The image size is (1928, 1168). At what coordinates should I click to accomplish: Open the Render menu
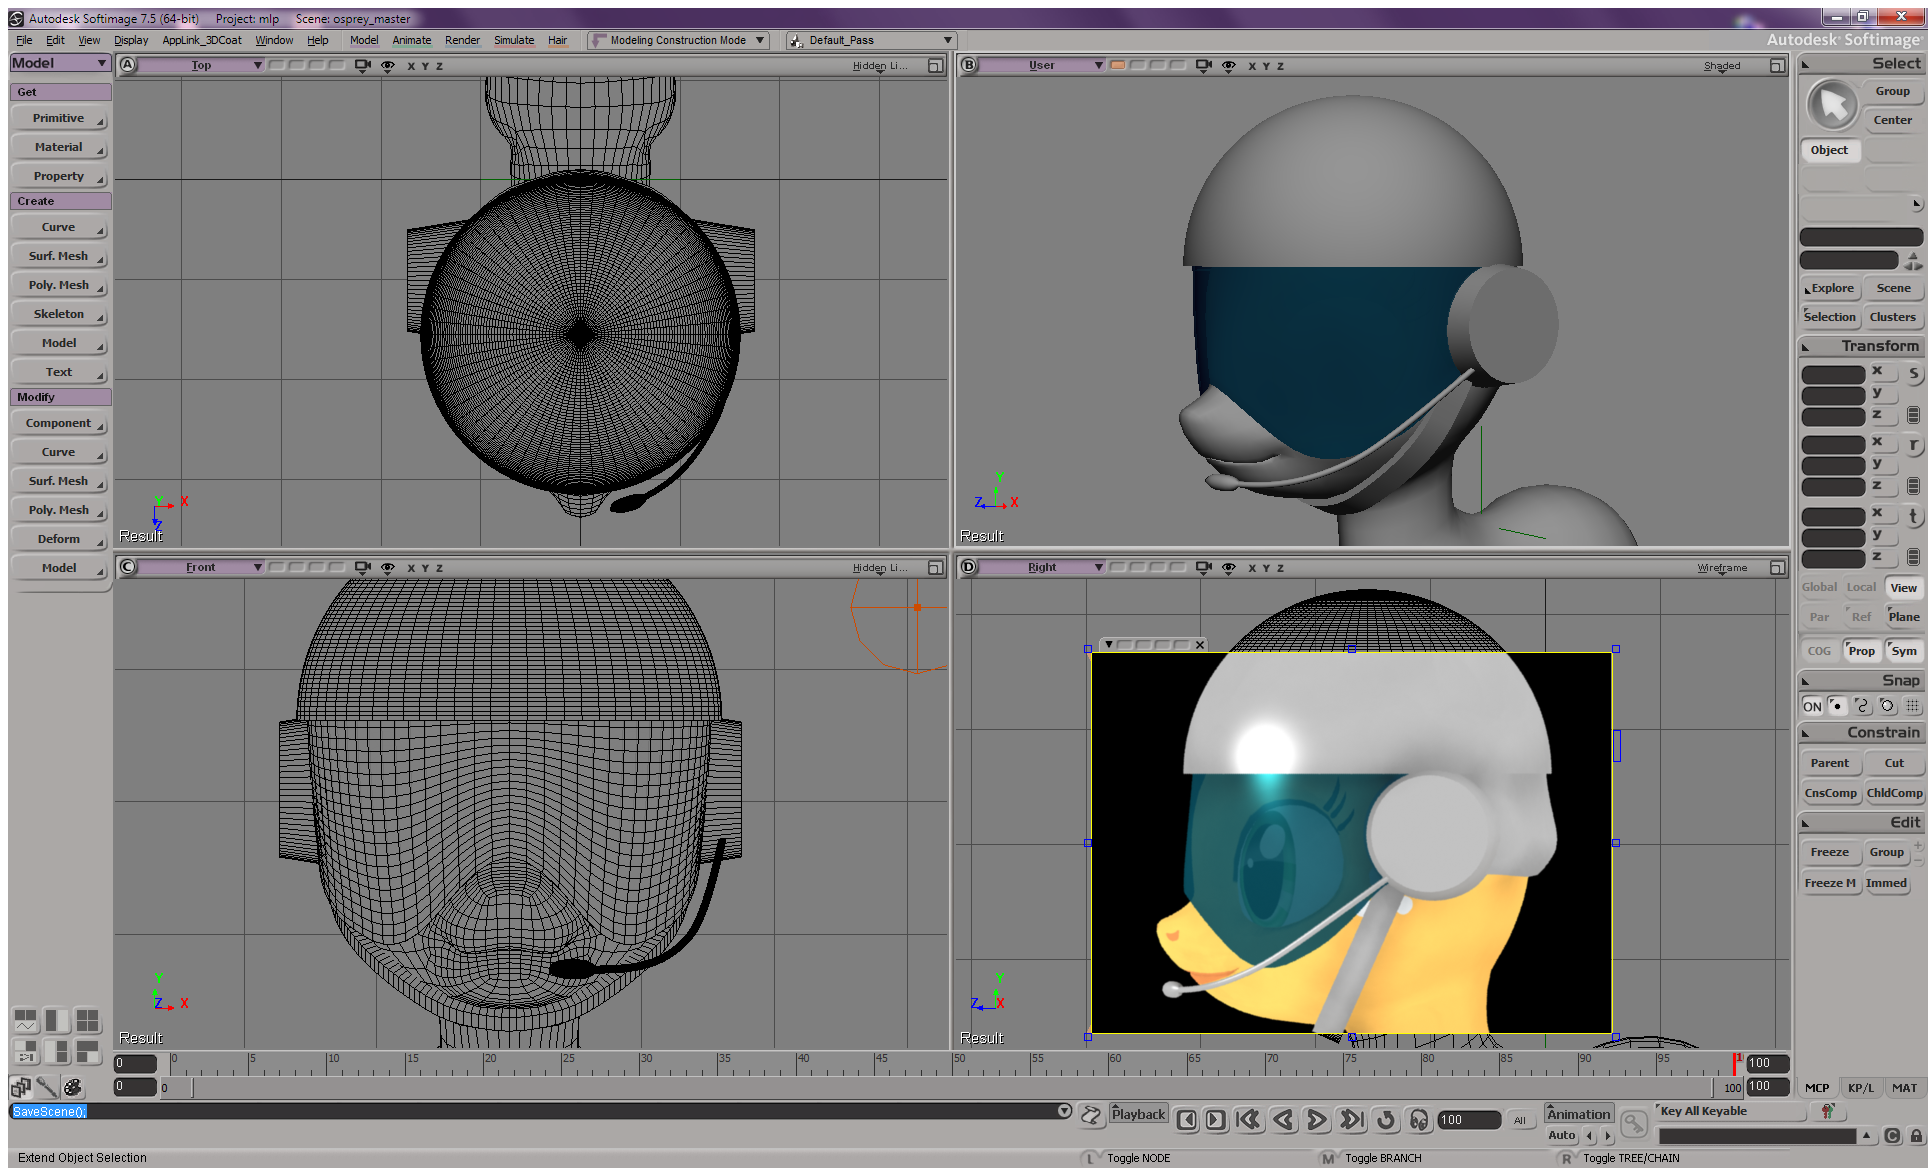point(462,40)
